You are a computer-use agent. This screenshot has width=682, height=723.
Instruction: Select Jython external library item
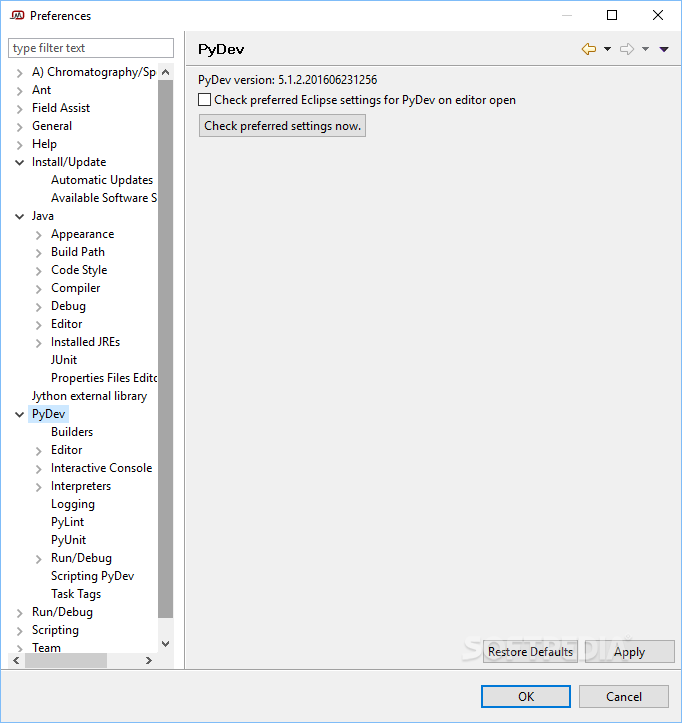89,396
